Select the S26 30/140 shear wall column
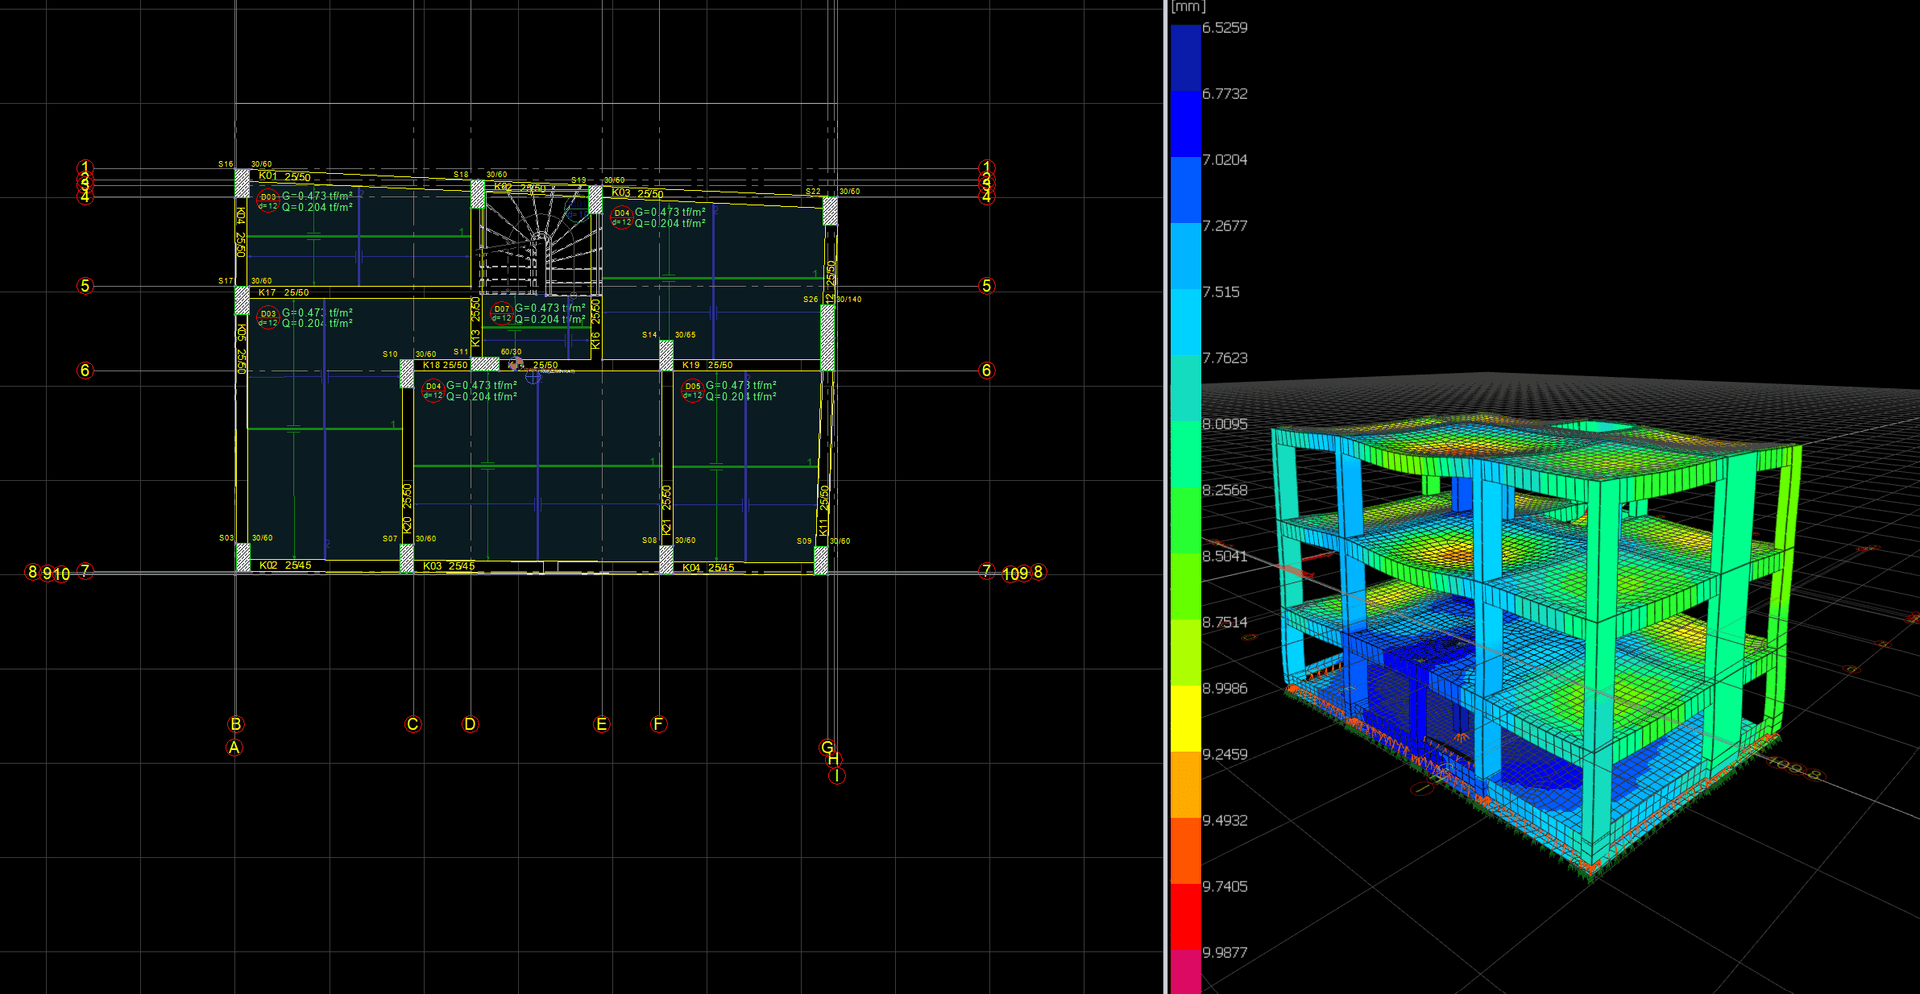 (x=828, y=337)
